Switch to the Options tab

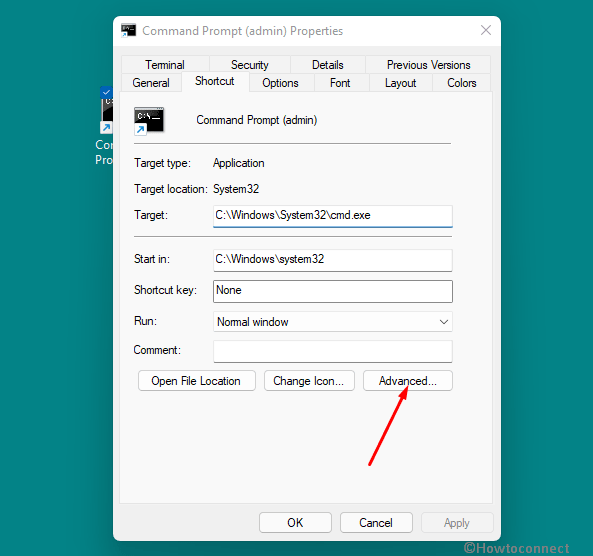coord(280,83)
